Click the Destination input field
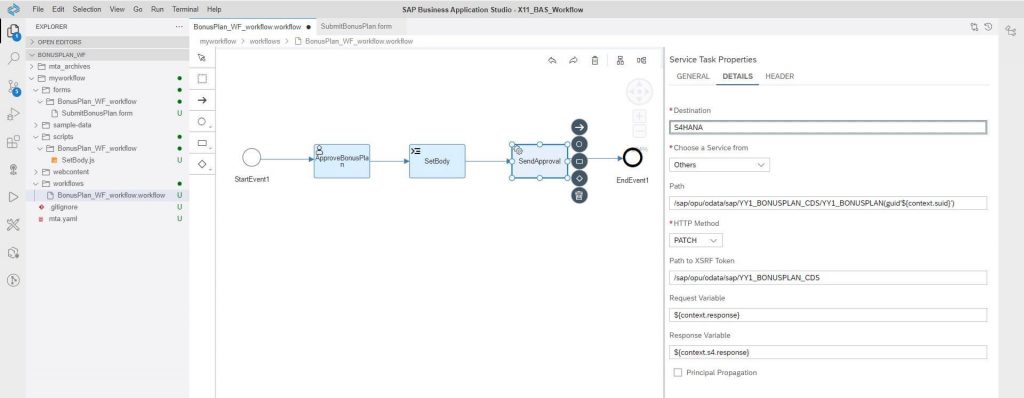 pos(828,128)
